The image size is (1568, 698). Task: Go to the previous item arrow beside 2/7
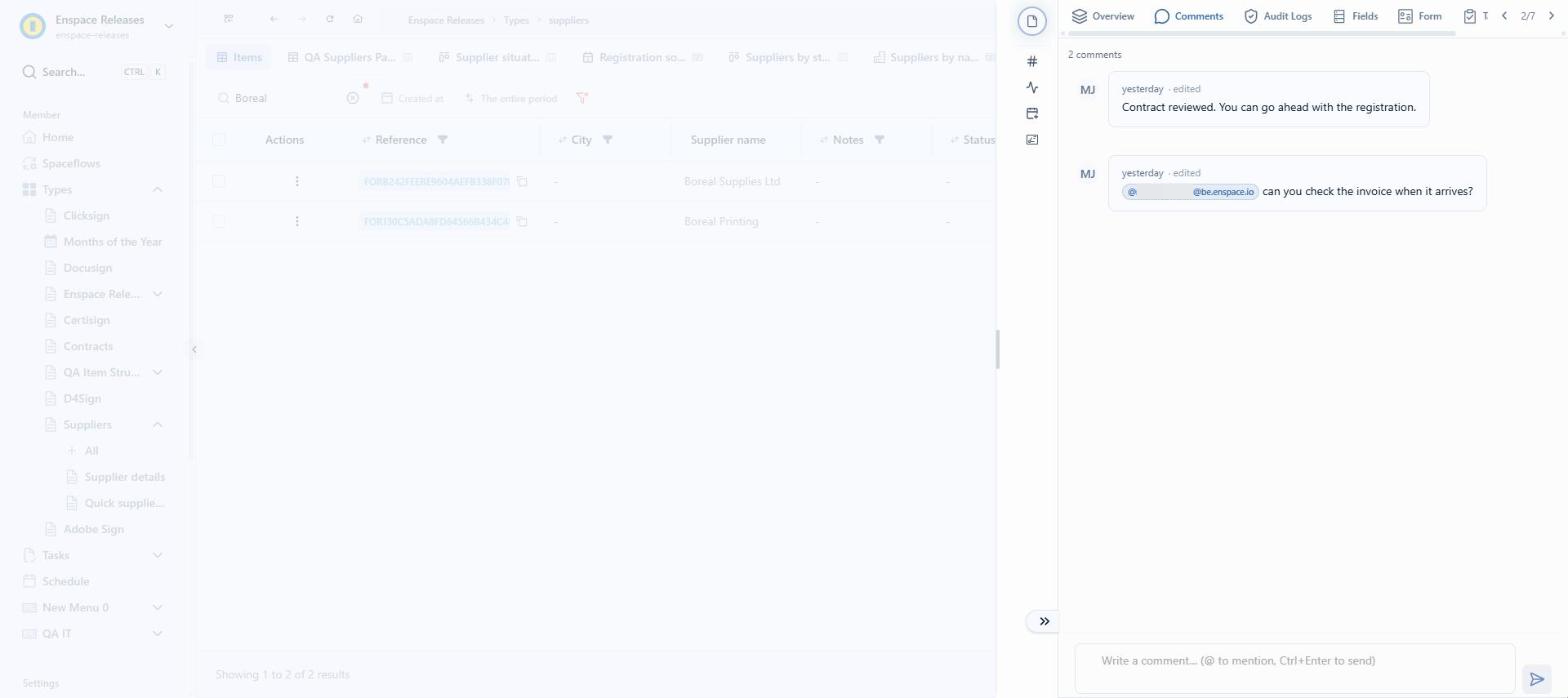coord(1504,16)
